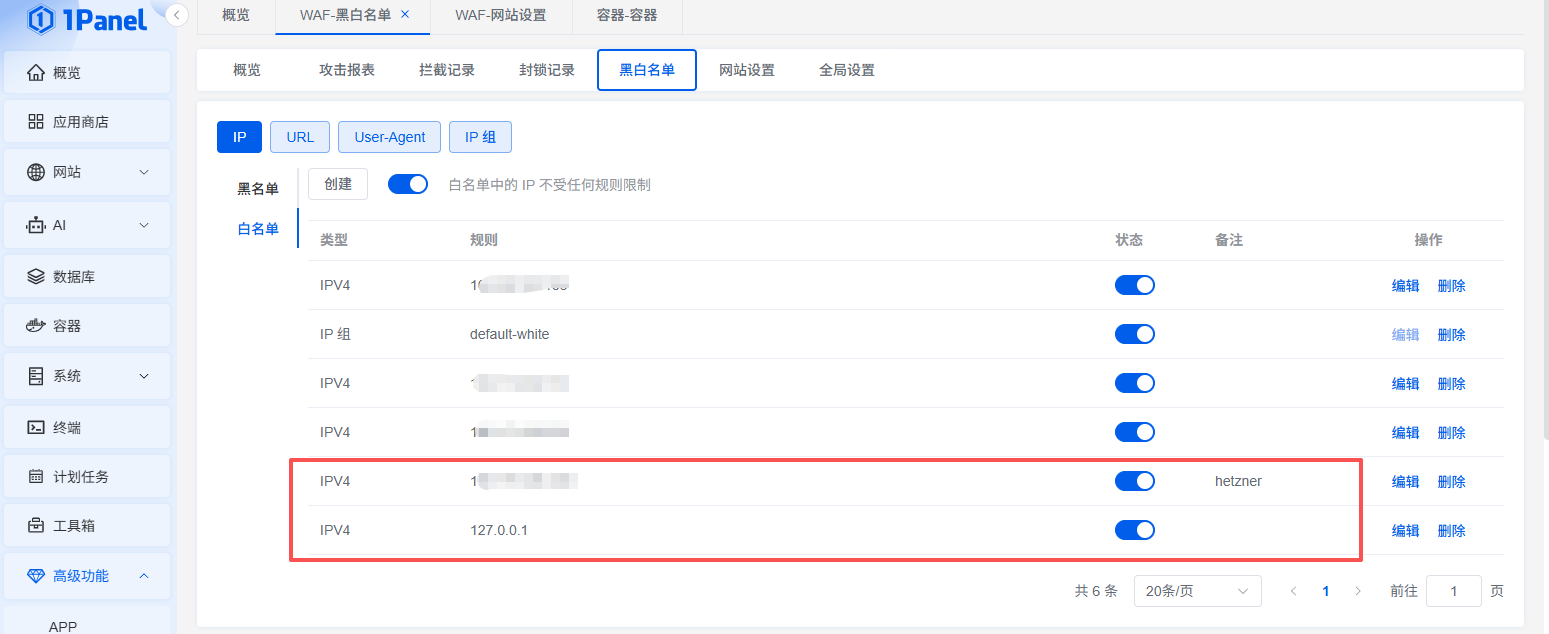Click the 127.0.0.1 rule text
This screenshot has width=1549, height=634.
[498, 530]
